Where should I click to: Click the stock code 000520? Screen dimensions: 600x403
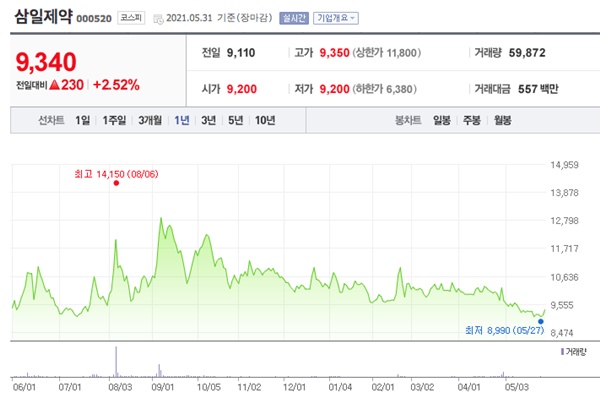tap(94, 19)
